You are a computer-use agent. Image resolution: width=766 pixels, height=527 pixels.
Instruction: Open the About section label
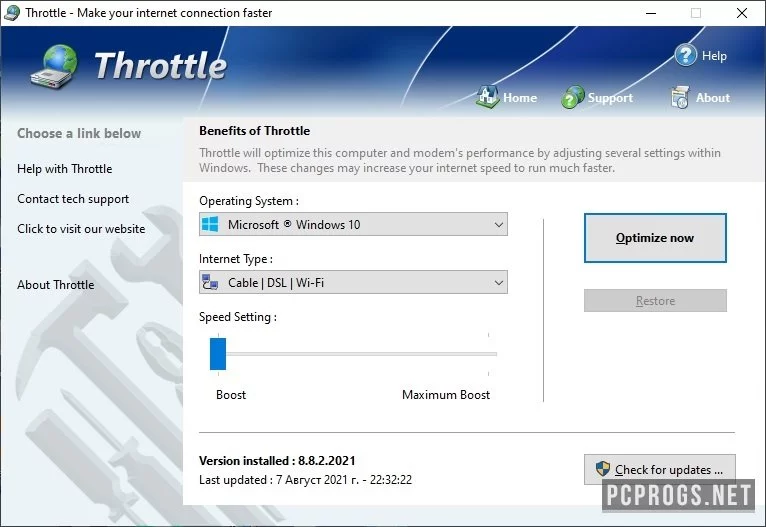713,98
